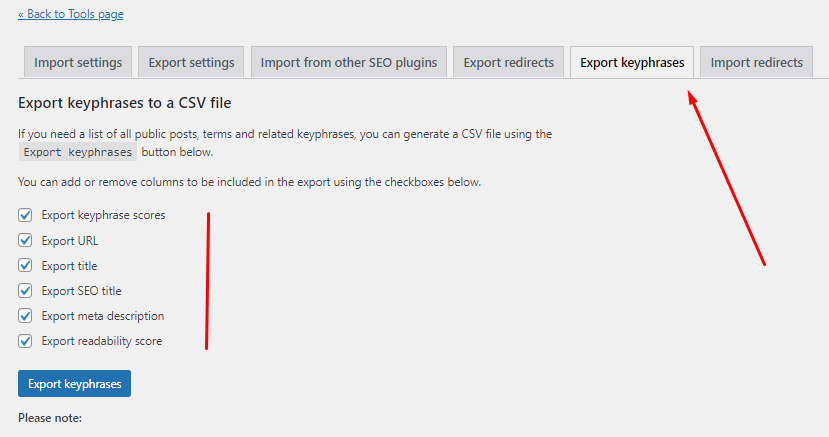Viewport: 829px width, 437px height.
Task: Switch to the Import settings tab
Action: click(x=78, y=62)
